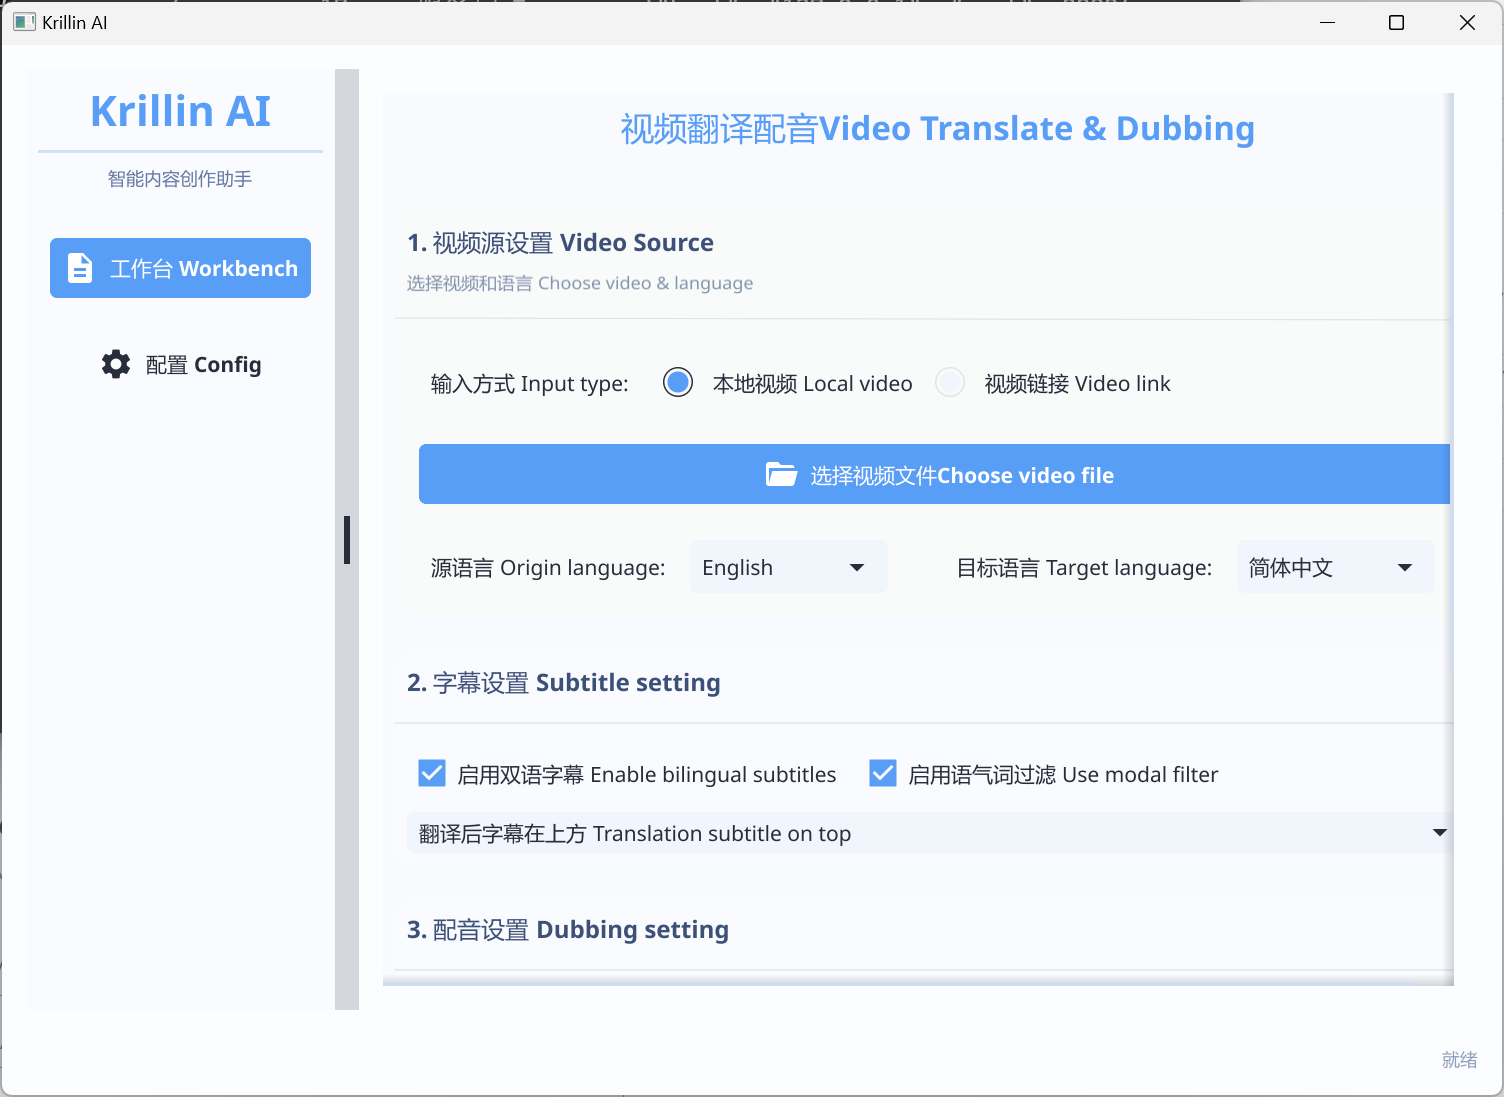The width and height of the screenshot is (1504, 1097).
Task: Uncheck the Use modal filter option
Action: (x=883, y=773)
